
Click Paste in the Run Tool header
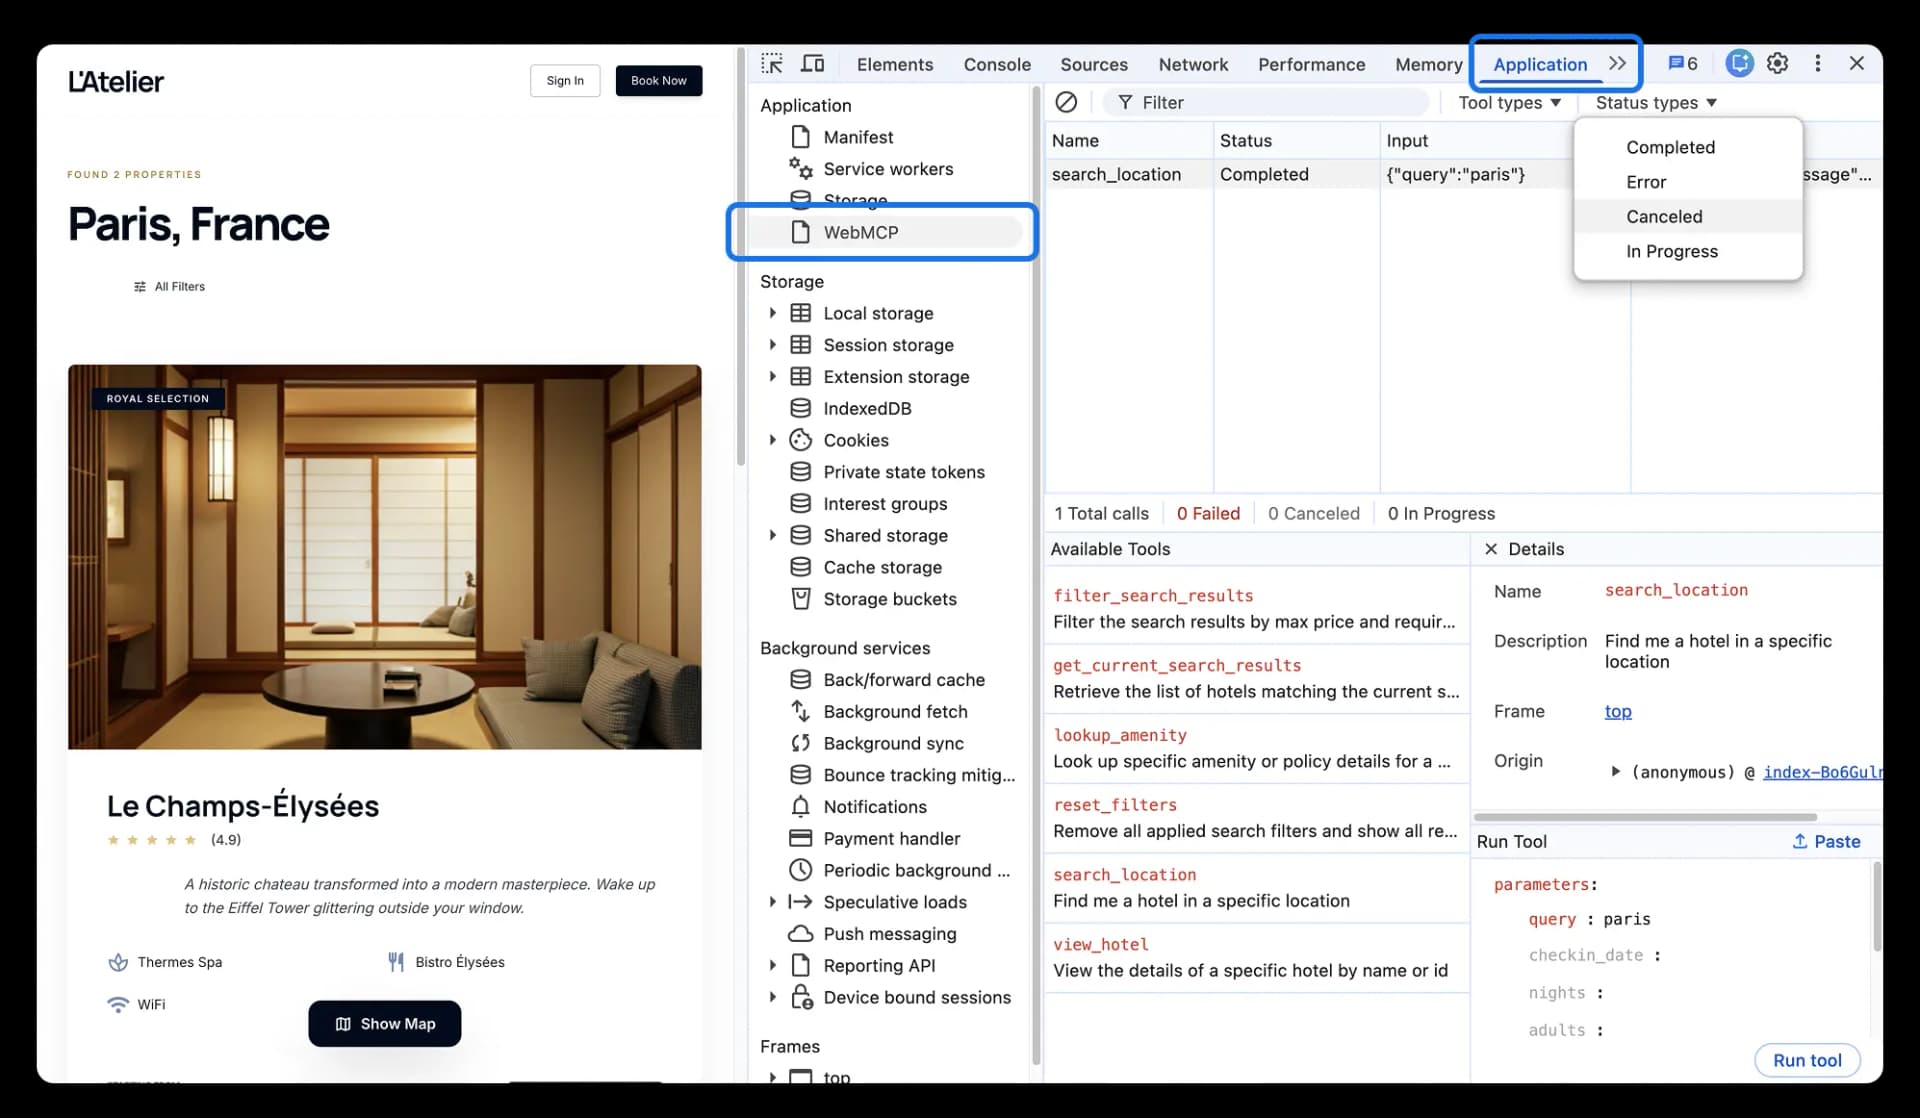[1826, 841]
